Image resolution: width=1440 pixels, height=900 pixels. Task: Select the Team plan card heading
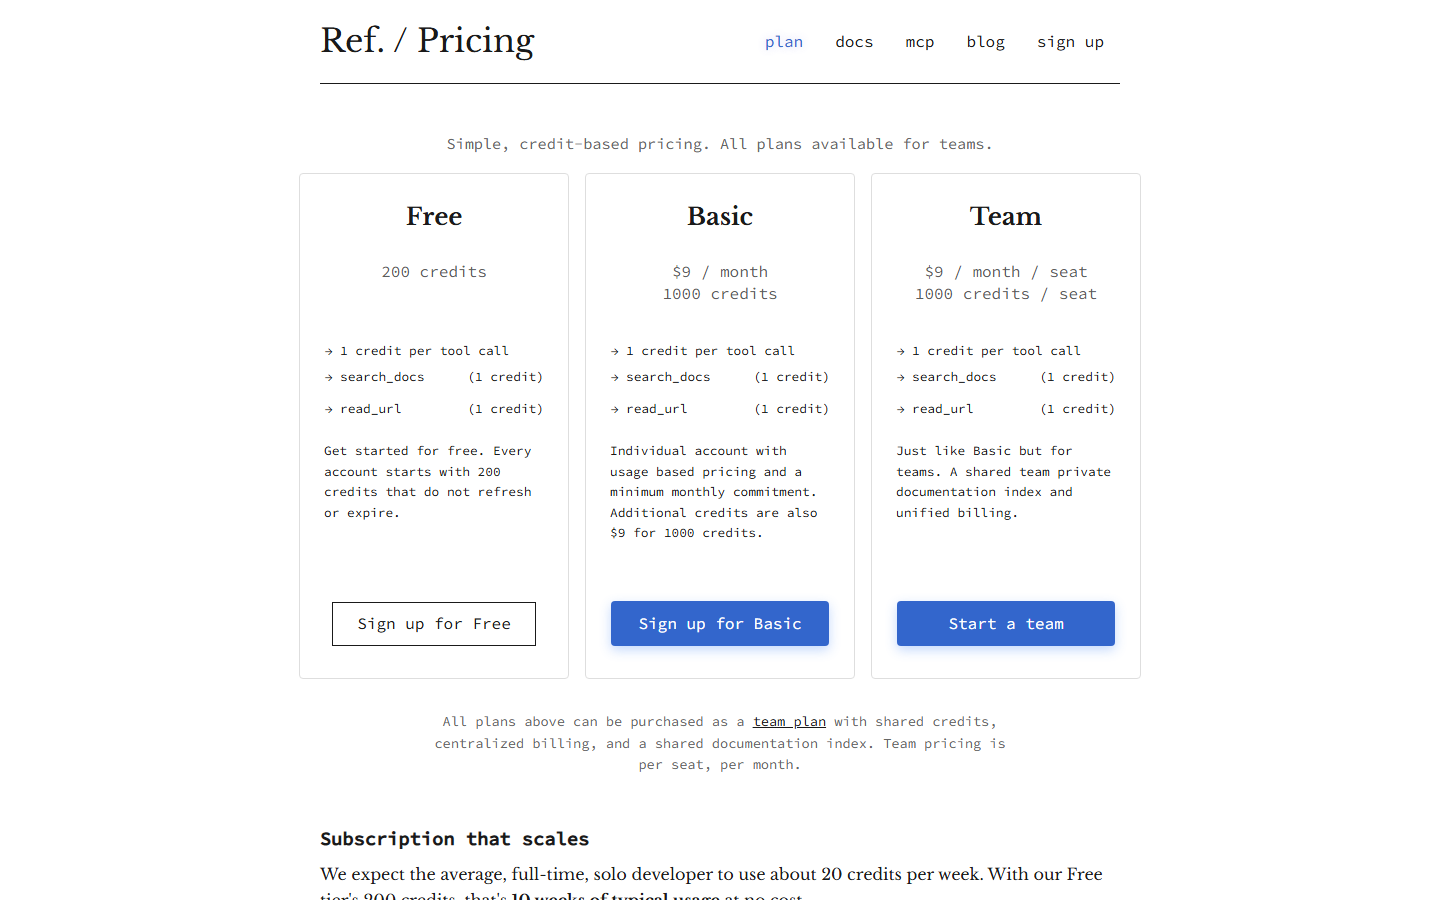[x=1005, y=216]
